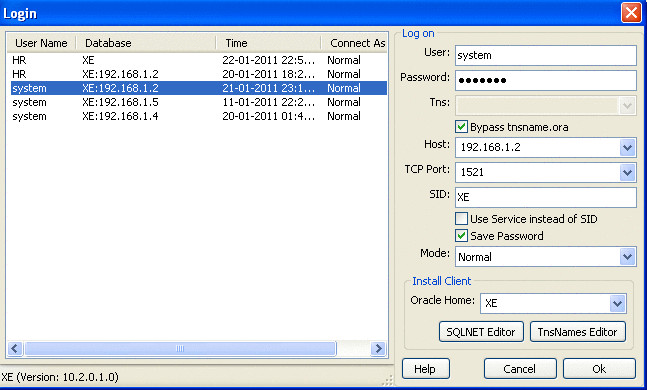Click time cell 22-01-2011 22:5...
647x390 pixels.
pos(269,60)
